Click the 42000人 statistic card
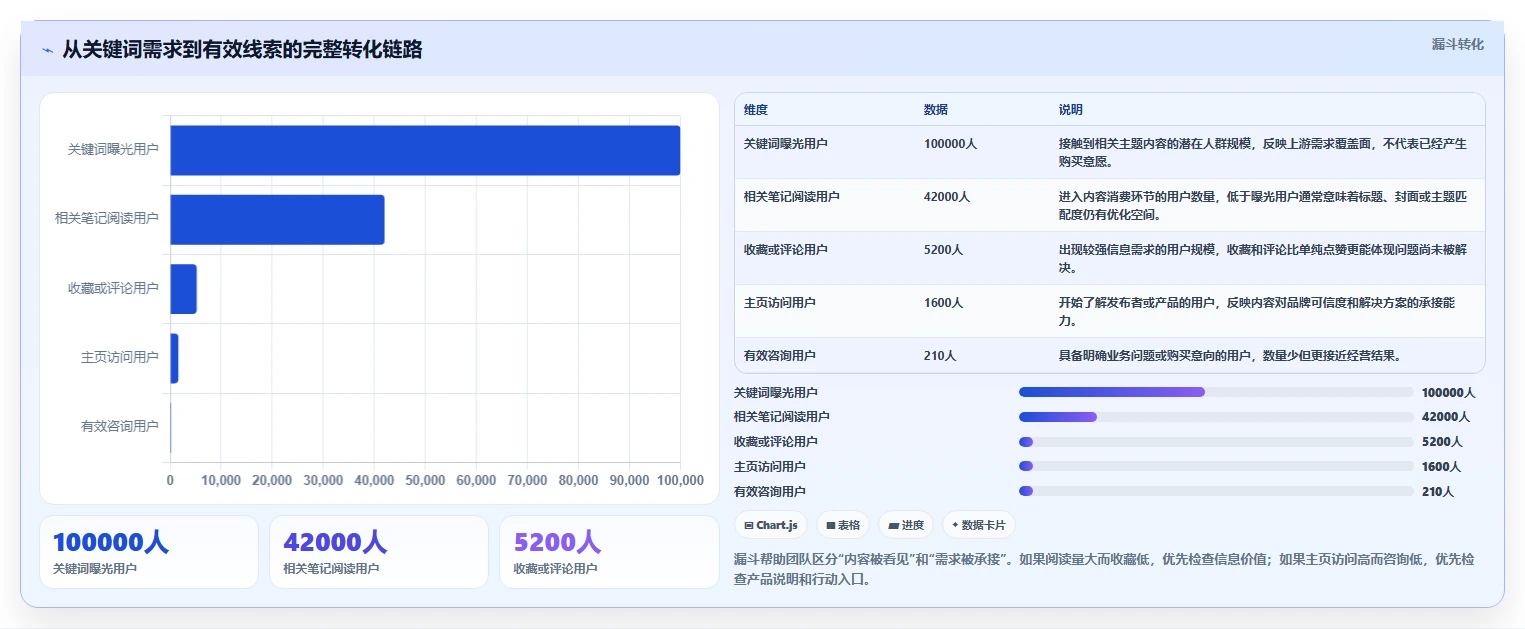Viewport: 1525px width, 629px height. [379, 552]
